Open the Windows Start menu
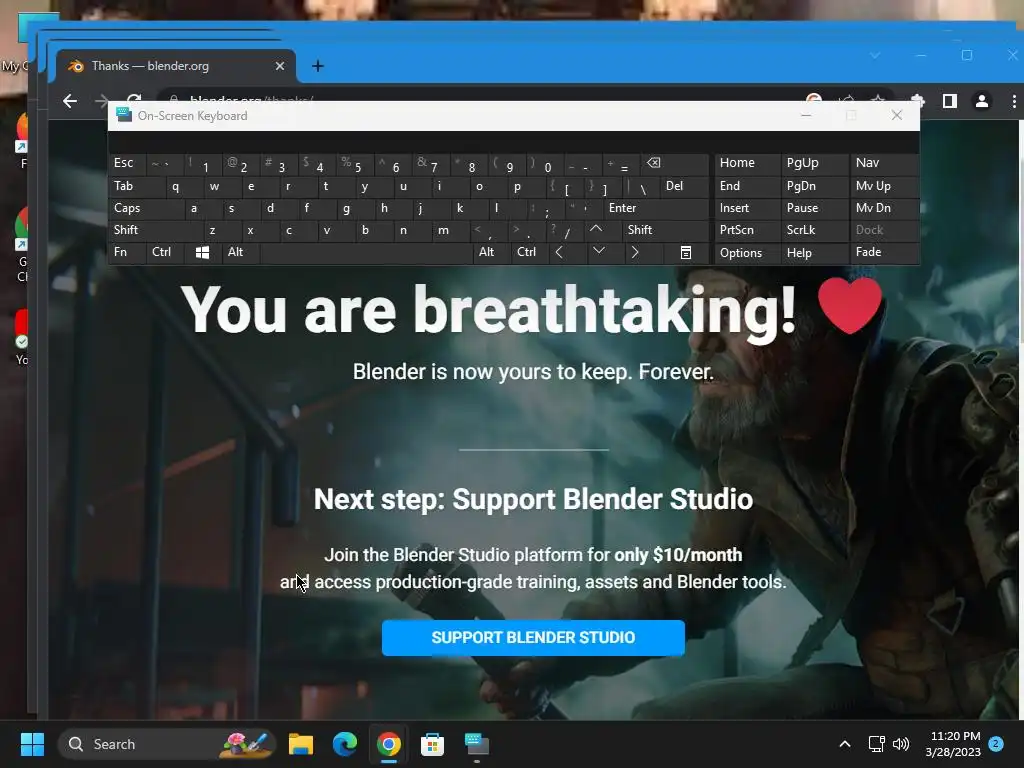This screenshot has height=768, width=1024. 32,744
